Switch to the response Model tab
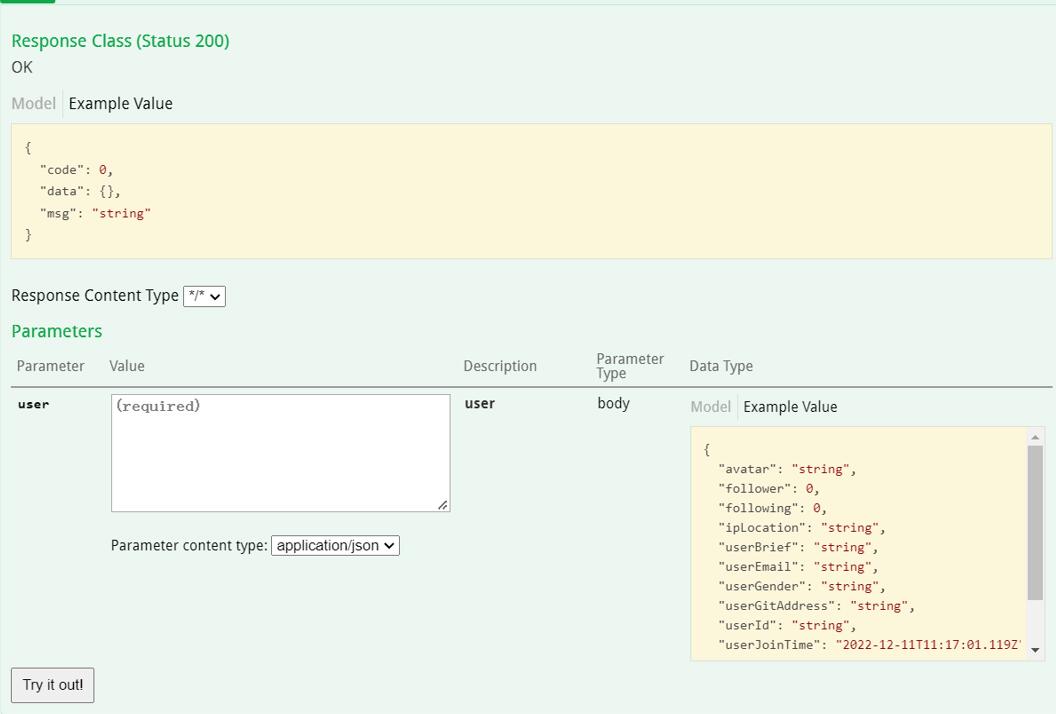Image resolution: width=1056 pixels, height=714 pixels. pos(34,104)
